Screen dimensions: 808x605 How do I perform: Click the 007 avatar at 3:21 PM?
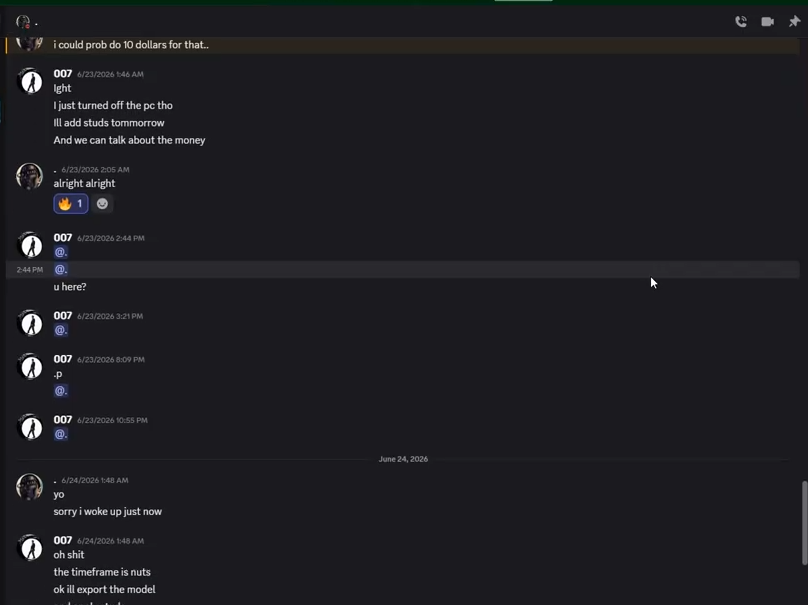tap(29, 323)
